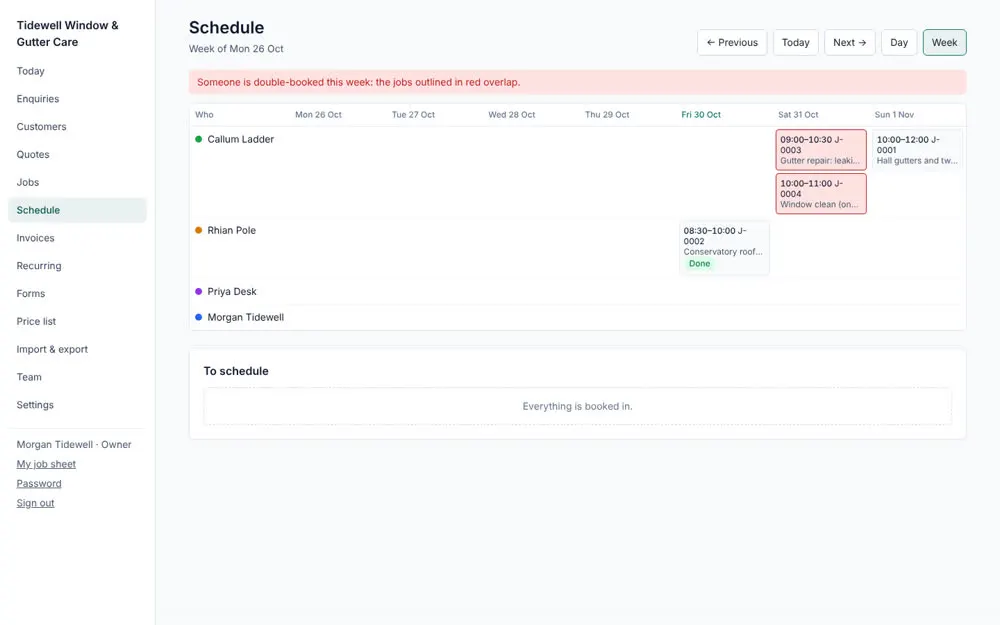The width and height of the screenshot is (1000, 625).
Task: Click 'Everything is booked in.' message
Action: [577, 406]
